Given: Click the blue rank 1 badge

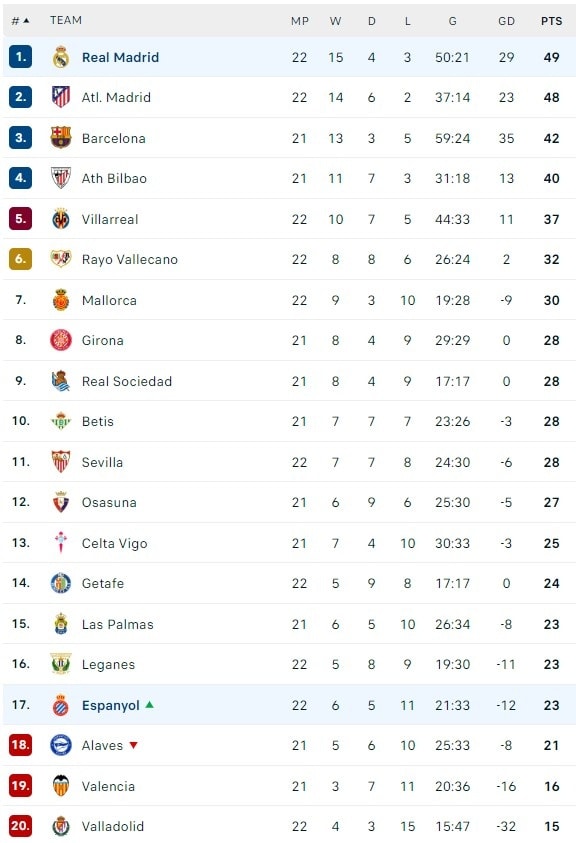Looking at the screenshot, I should pos(20,56).
